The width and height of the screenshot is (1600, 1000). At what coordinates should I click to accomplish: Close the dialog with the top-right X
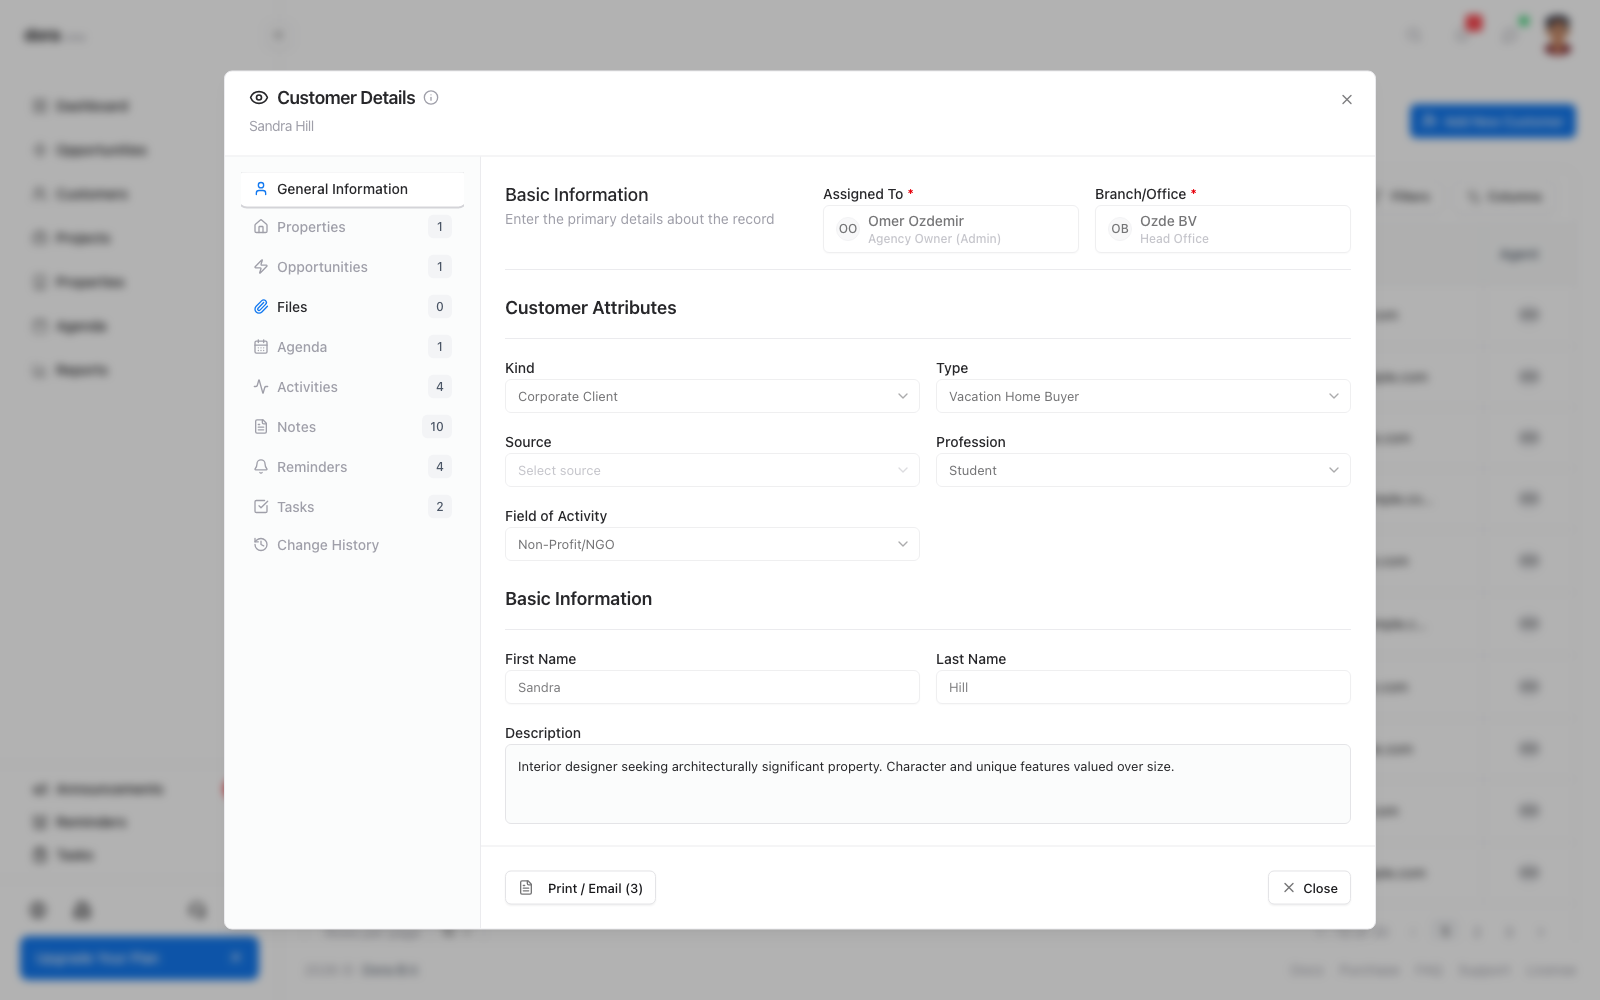pyautogui.click(x=1347, y=100)
